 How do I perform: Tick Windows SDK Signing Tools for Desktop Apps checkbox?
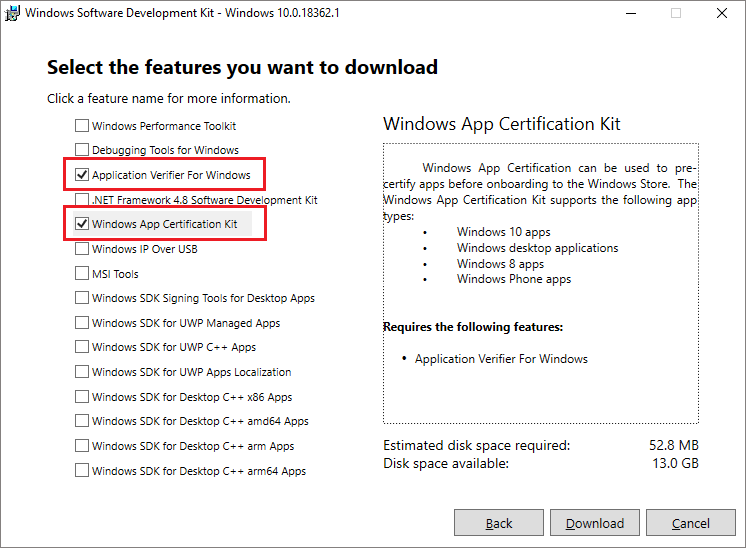pyautogui.click(x=82, y=298)
